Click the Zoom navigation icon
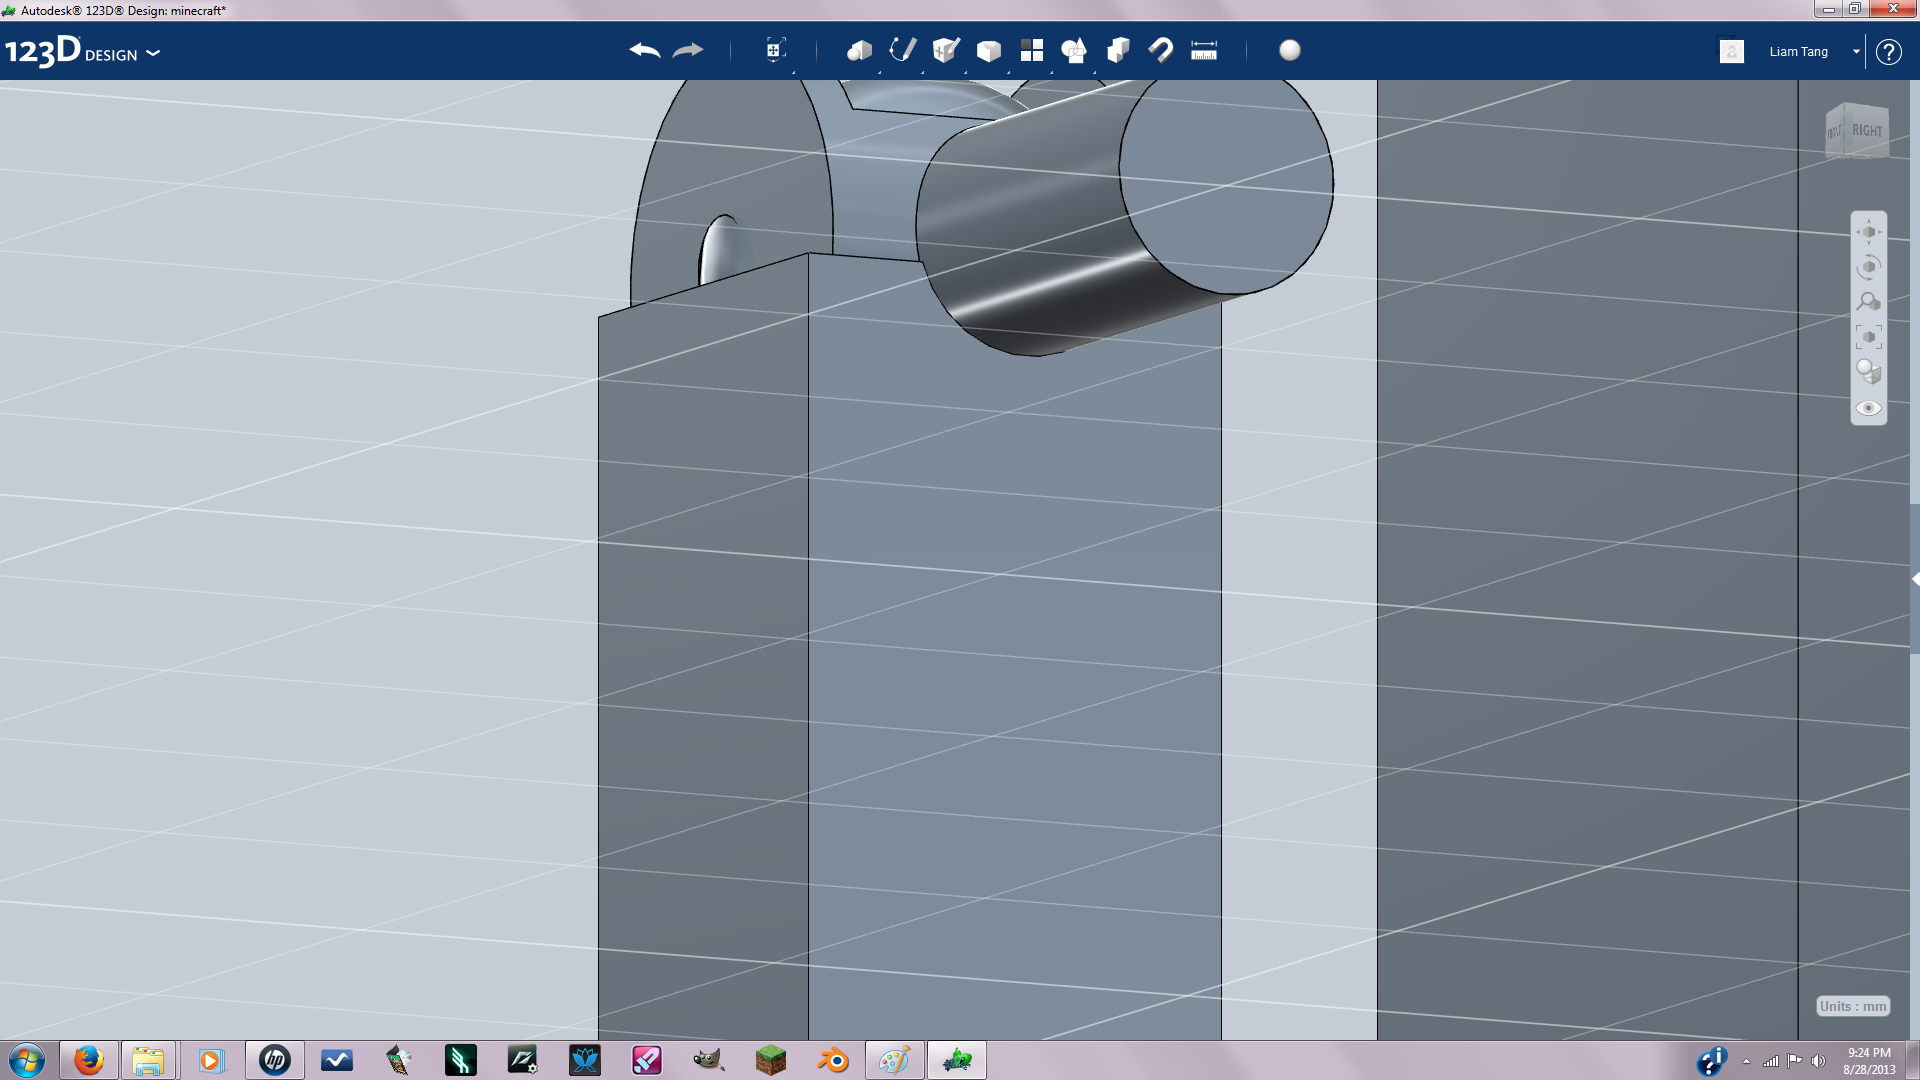 coord(1868,302)
